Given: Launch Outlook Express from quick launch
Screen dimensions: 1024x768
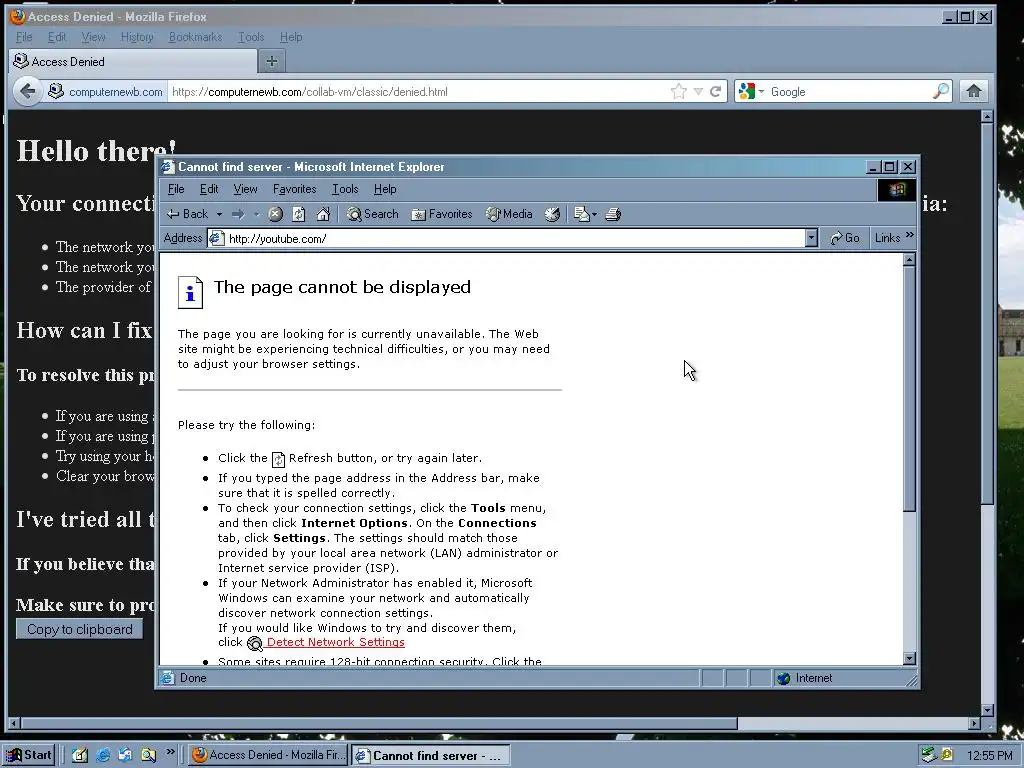Looking at the screenshot, I should (125, 756).
